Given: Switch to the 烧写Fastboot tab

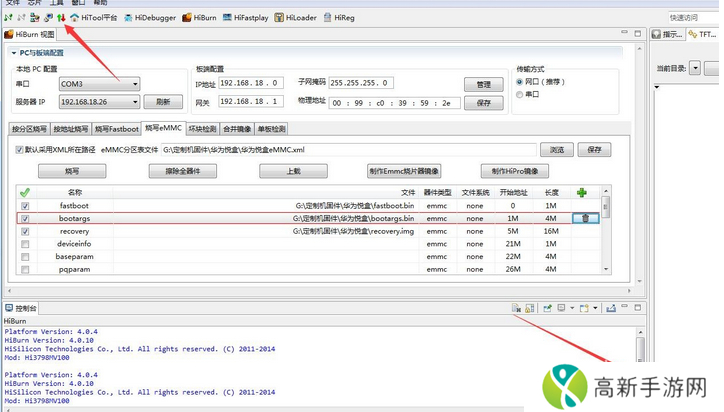Looking at the screenshot, I should point(116,129).
